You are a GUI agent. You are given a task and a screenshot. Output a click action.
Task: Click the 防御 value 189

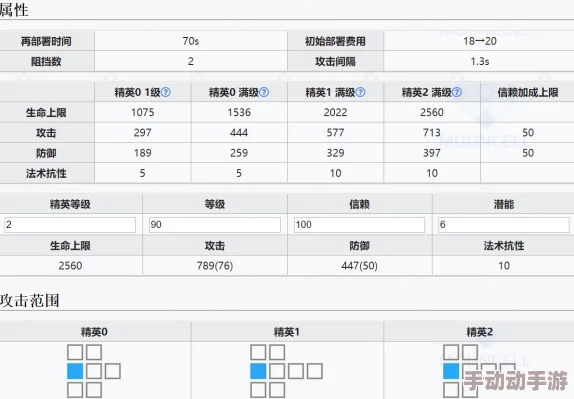pyautogui.click(x=143, y=153)
